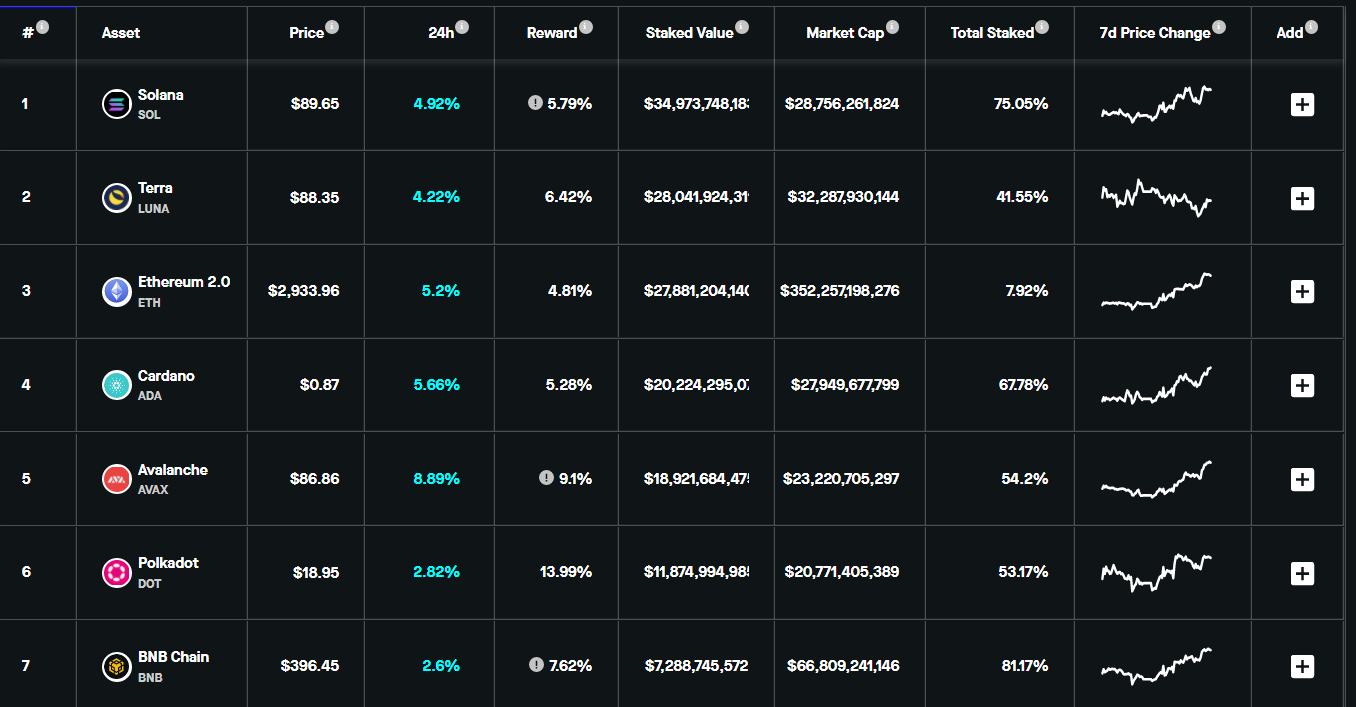Add Cardano with the plus icon
Image resolution: width=1356 pixels, height=707 pixels.
click(x=1302, y=385)
